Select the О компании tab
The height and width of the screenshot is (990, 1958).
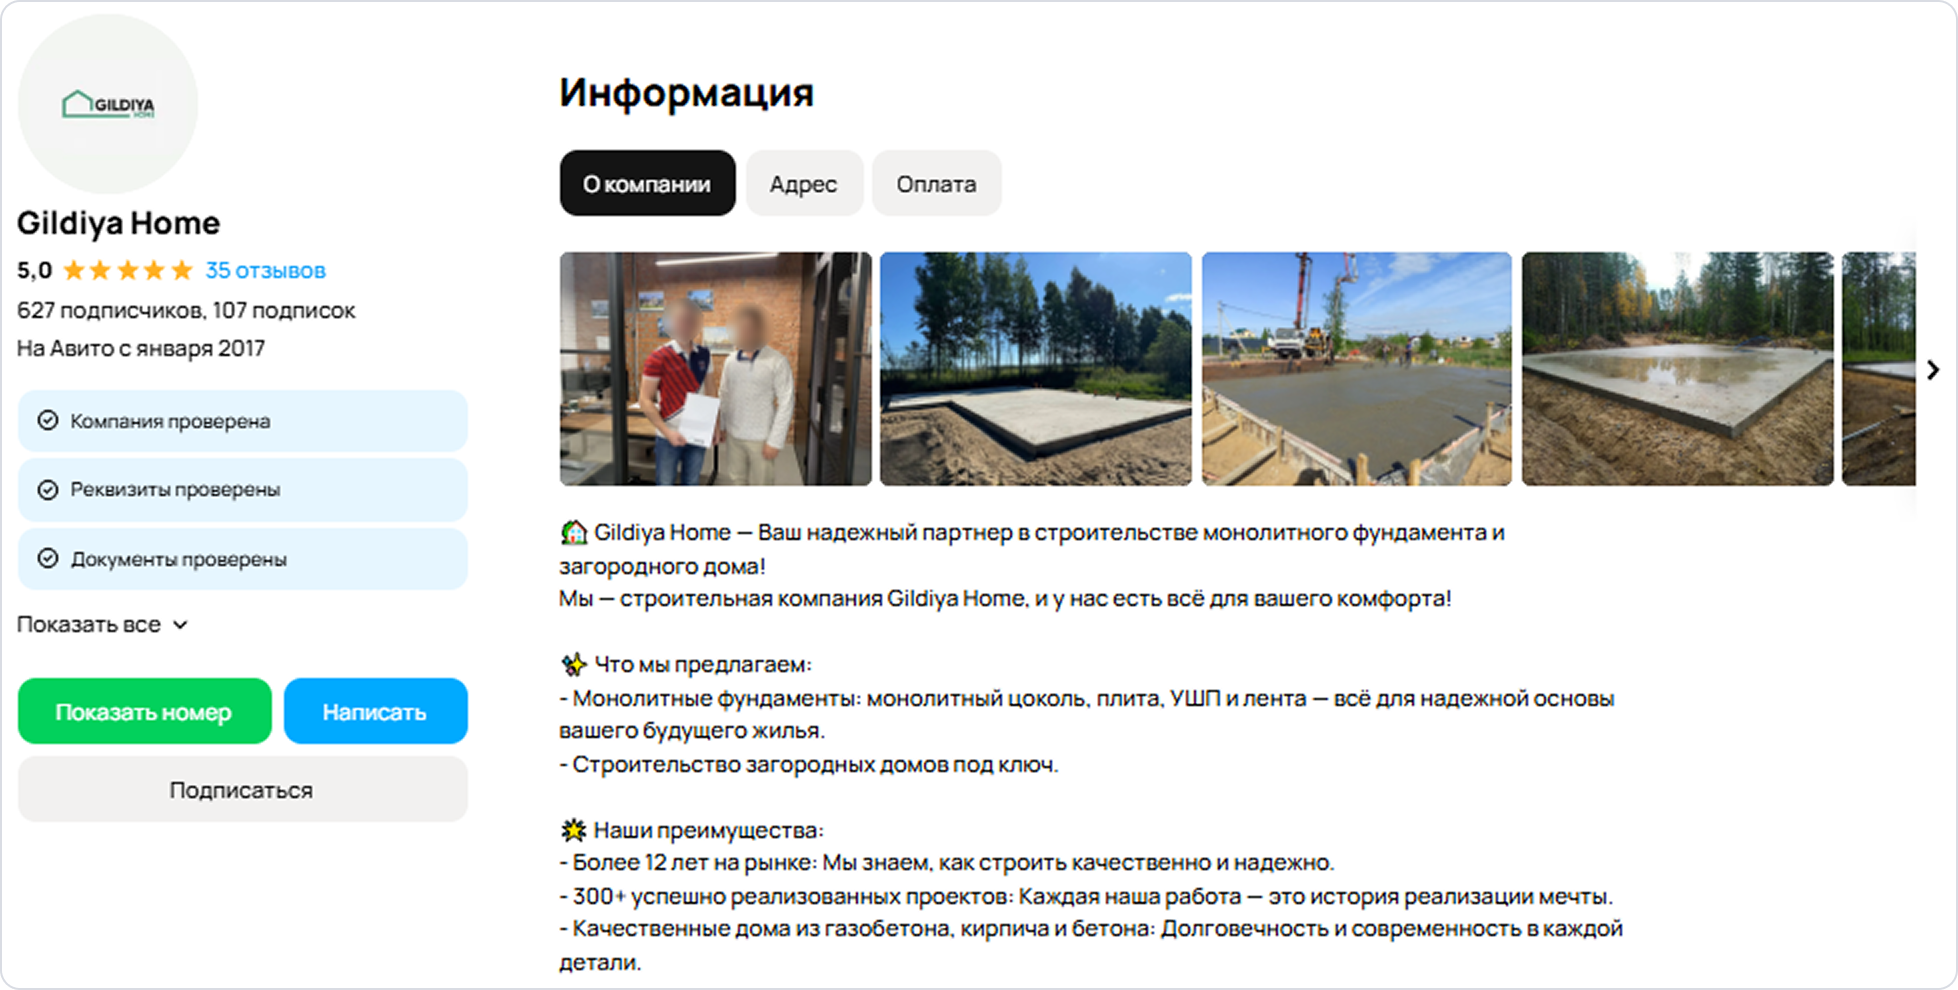tap(647, 184)
